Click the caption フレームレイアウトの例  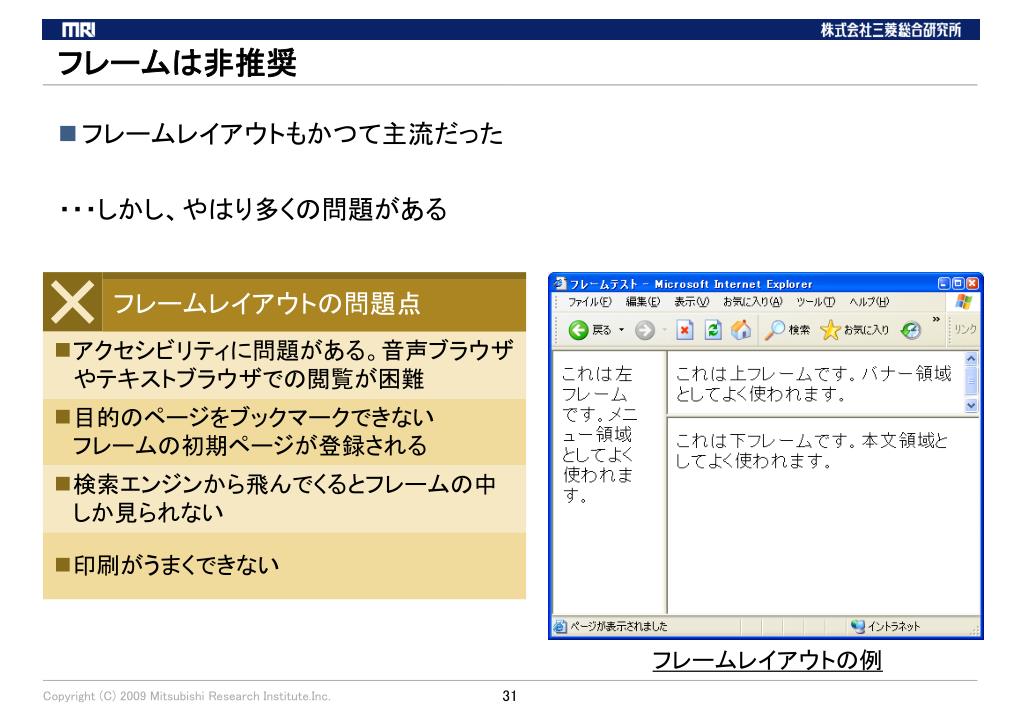coord(767,660)
